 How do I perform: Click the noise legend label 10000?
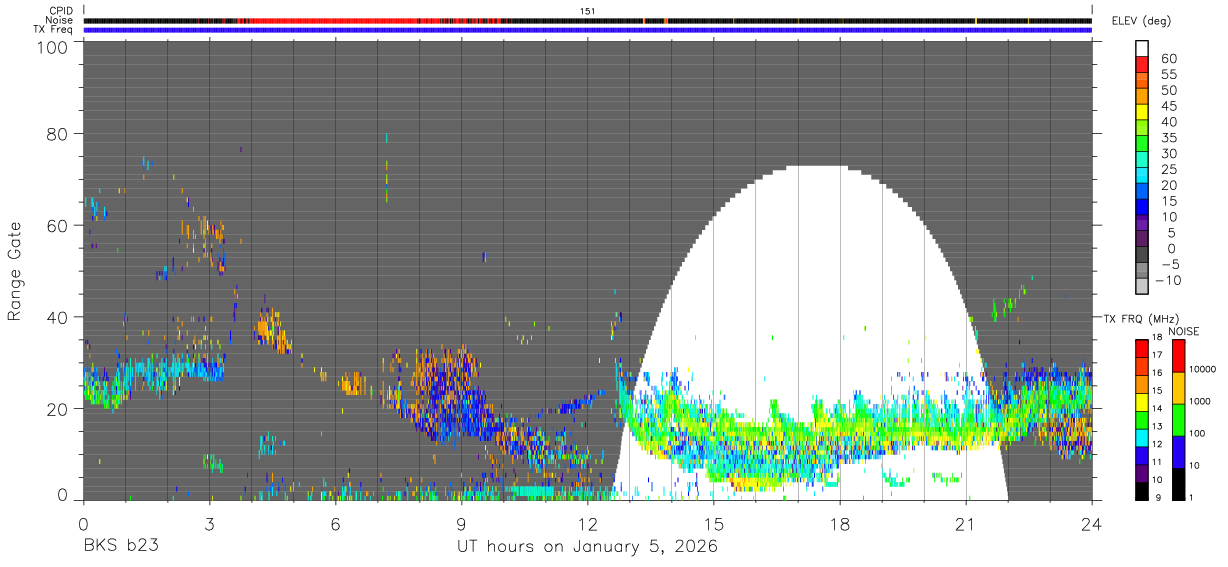coord(1204,369)
